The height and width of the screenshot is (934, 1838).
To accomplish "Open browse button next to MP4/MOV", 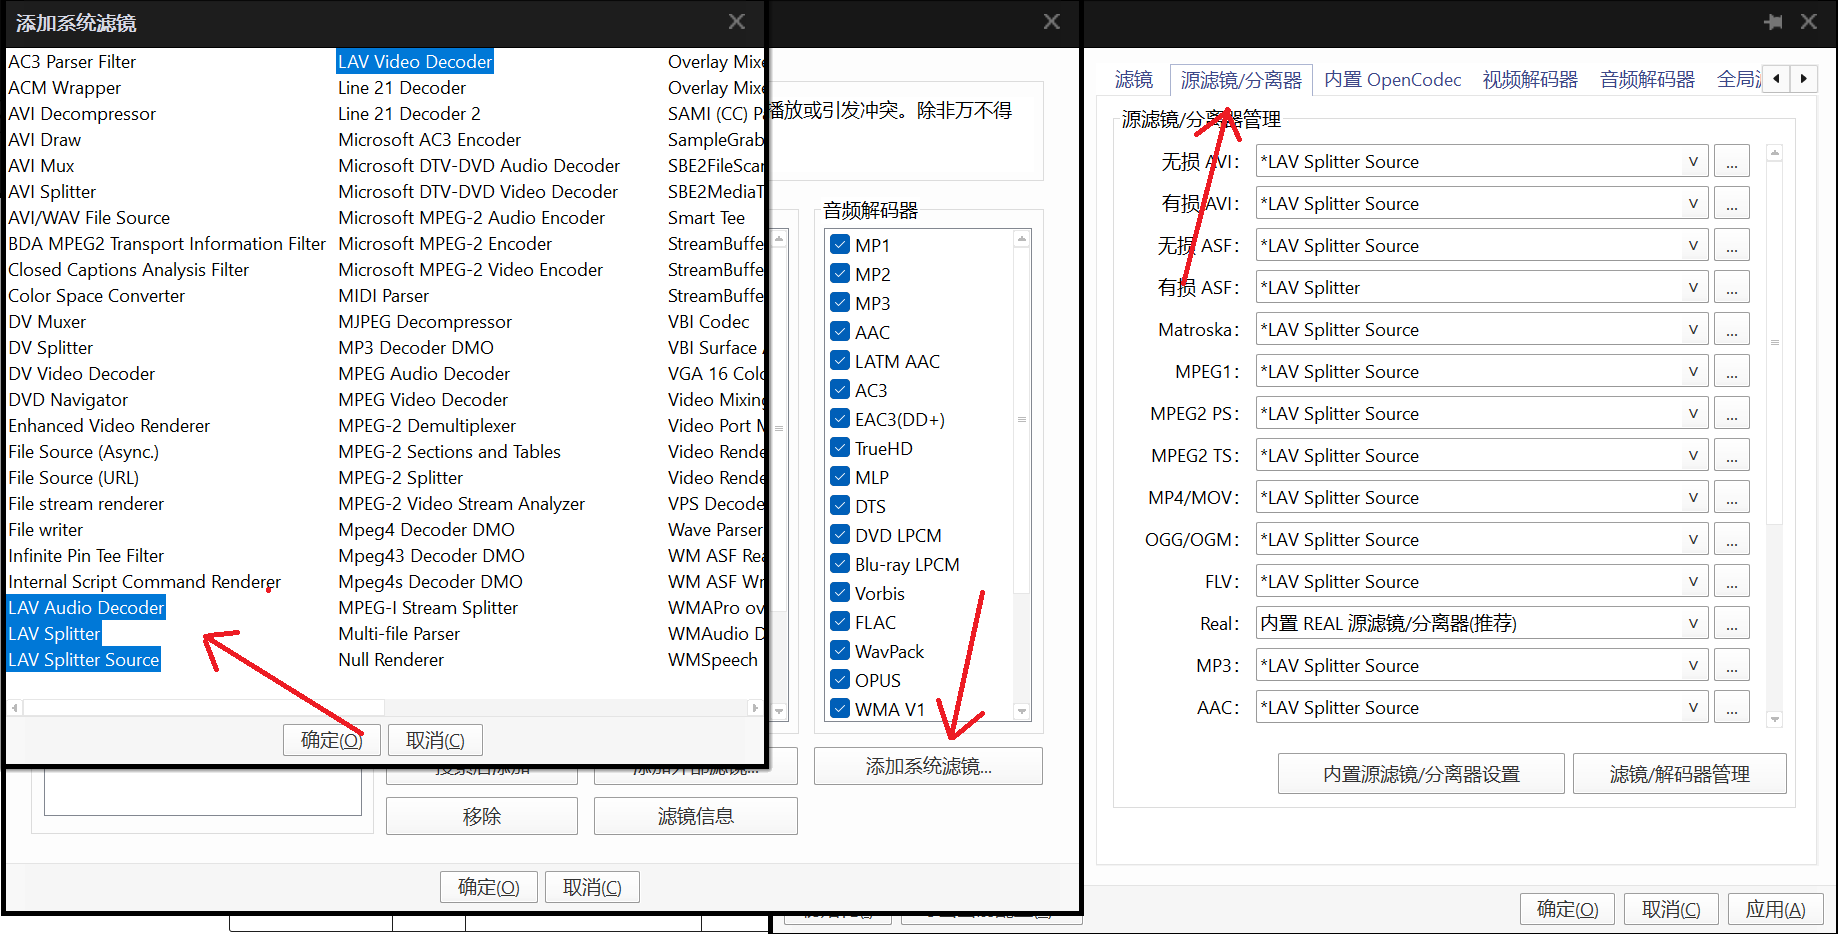I will click(1731, 498).
